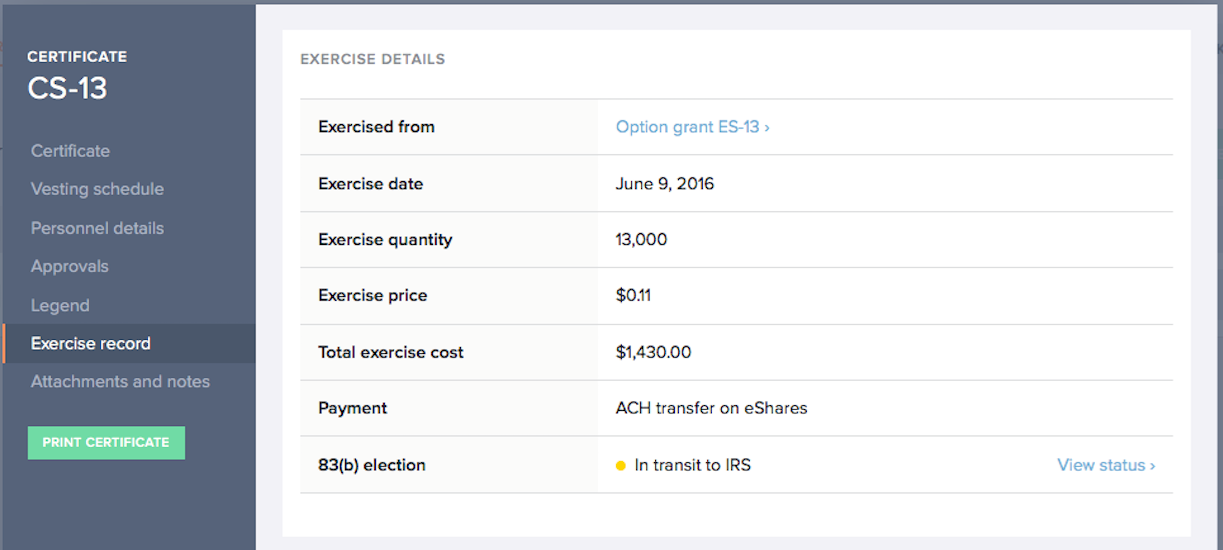The height and width of the screenshot is (550, 1223).
Task: Select the June 9, 2016 exercise date
Action: click(665, 184)
